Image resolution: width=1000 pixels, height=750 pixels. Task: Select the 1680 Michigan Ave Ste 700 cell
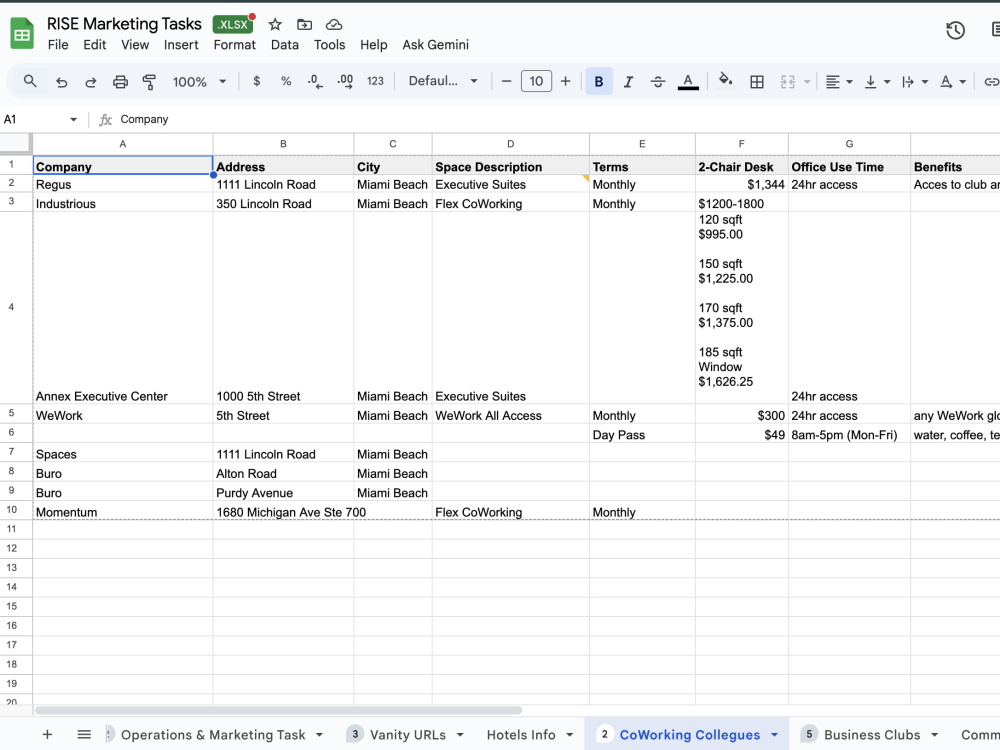click(283, 511)
